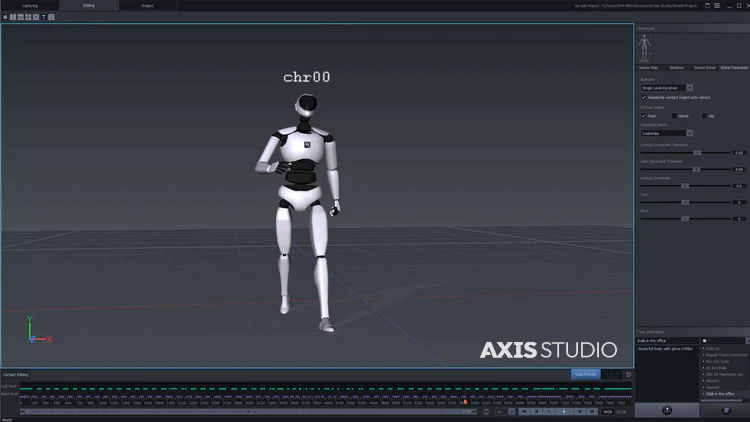Click the timeline zoom scrollbar
The height and width of the screenshot is (422, 750).
(x=248, y=411)
